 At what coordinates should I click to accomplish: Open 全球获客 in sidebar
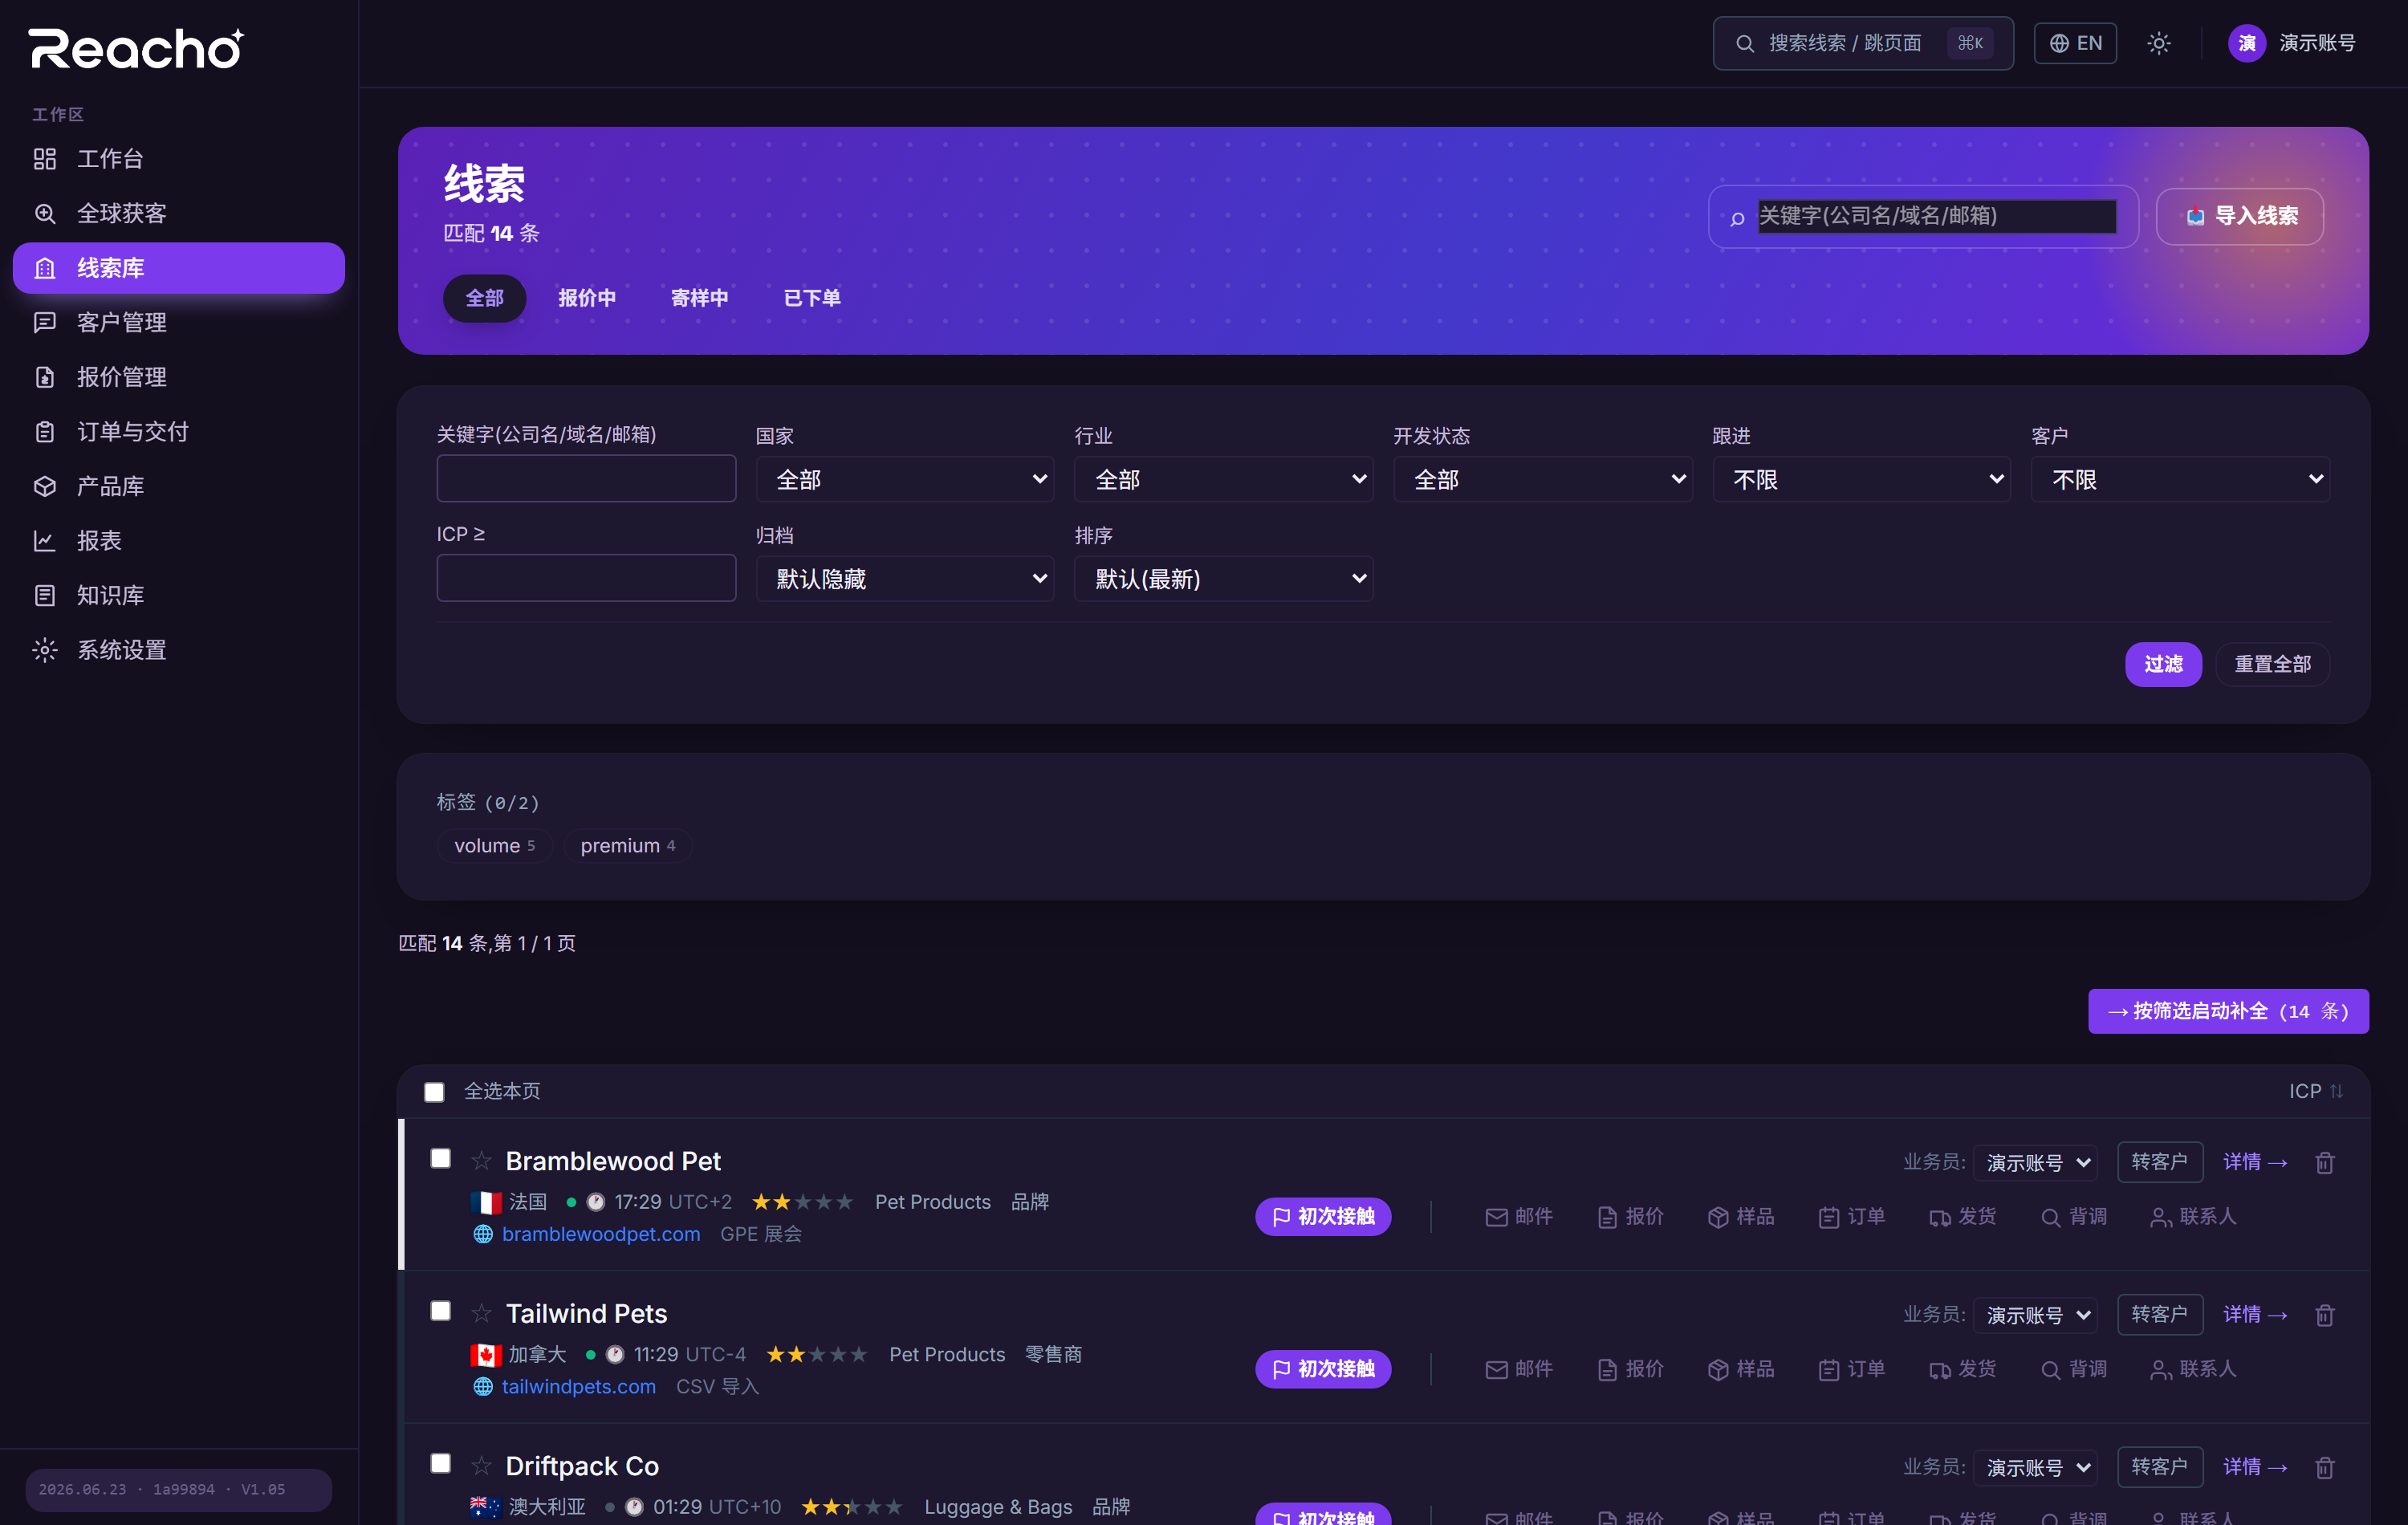coord(178,213)
